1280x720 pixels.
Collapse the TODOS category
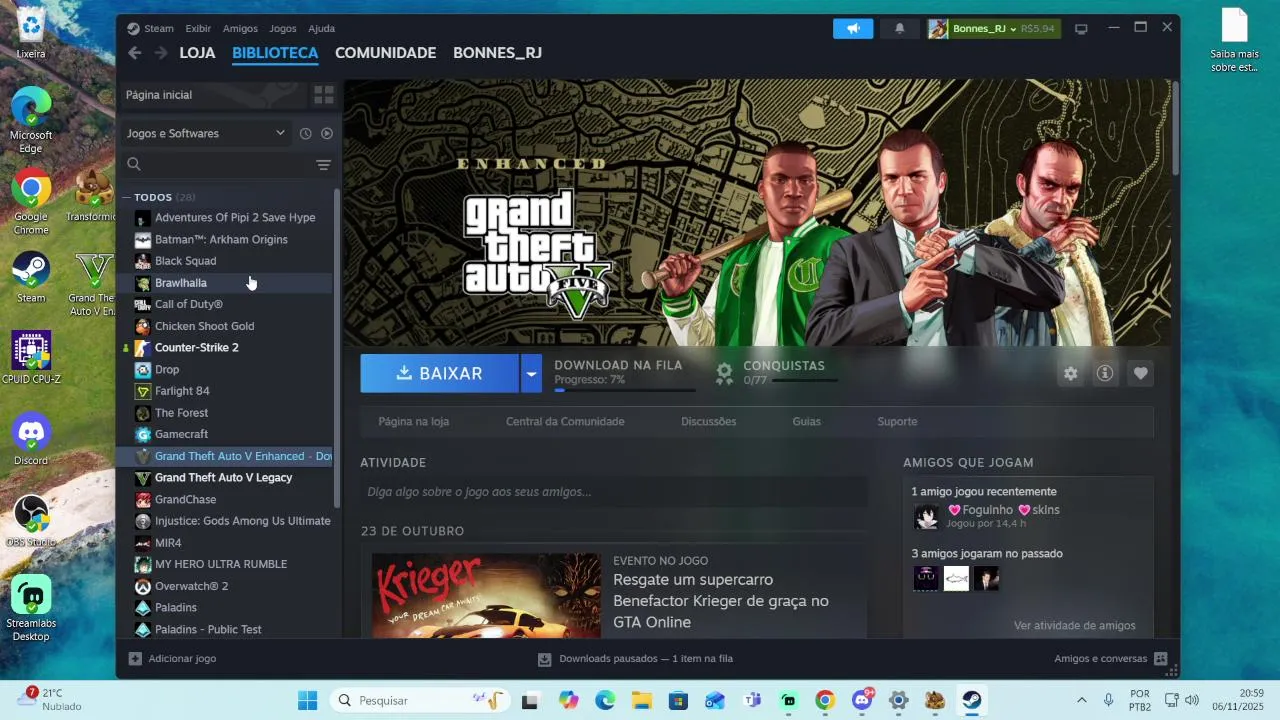[x=127, y=197]
